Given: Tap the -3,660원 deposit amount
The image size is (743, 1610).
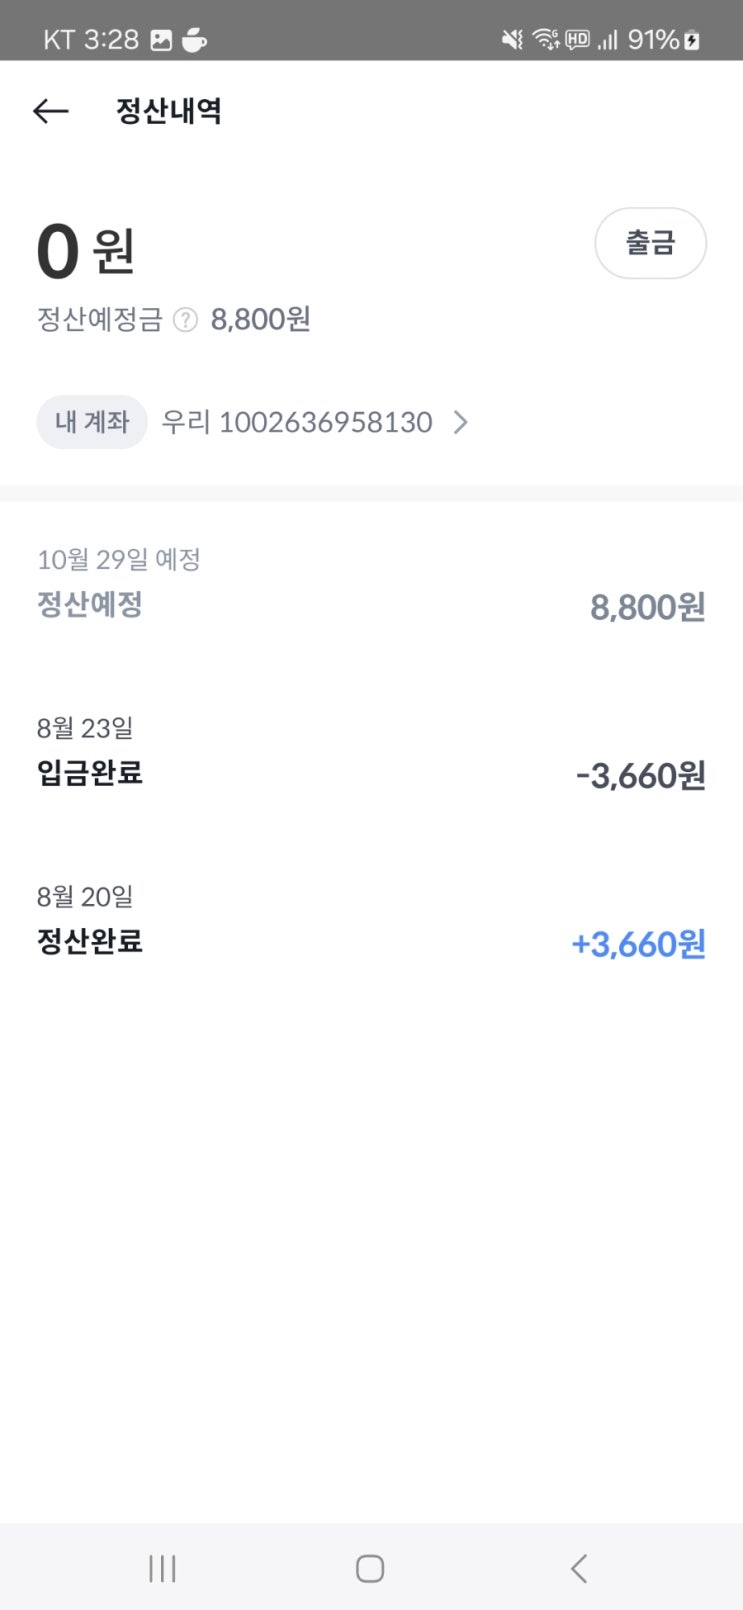Looking at the screenshot, I should coord(641,776).
